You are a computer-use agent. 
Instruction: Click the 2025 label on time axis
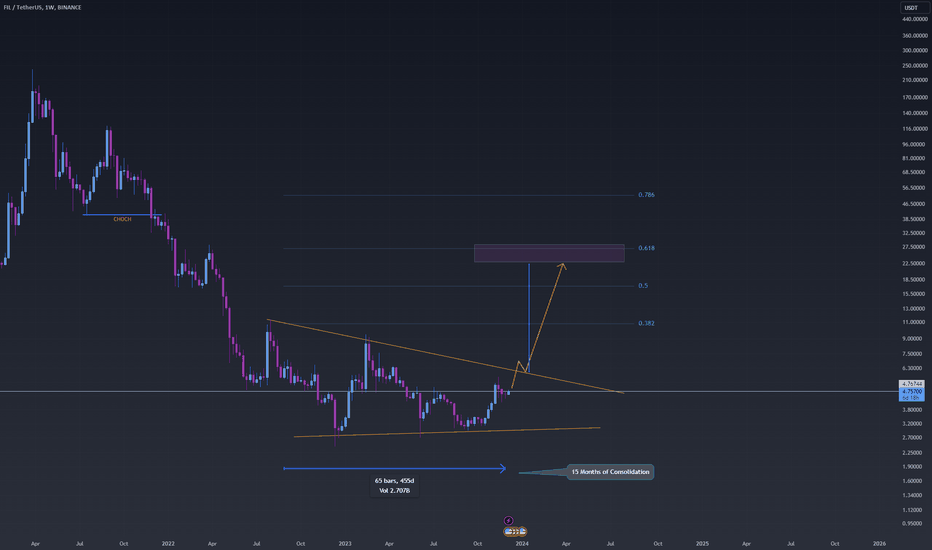coord(702,543)
